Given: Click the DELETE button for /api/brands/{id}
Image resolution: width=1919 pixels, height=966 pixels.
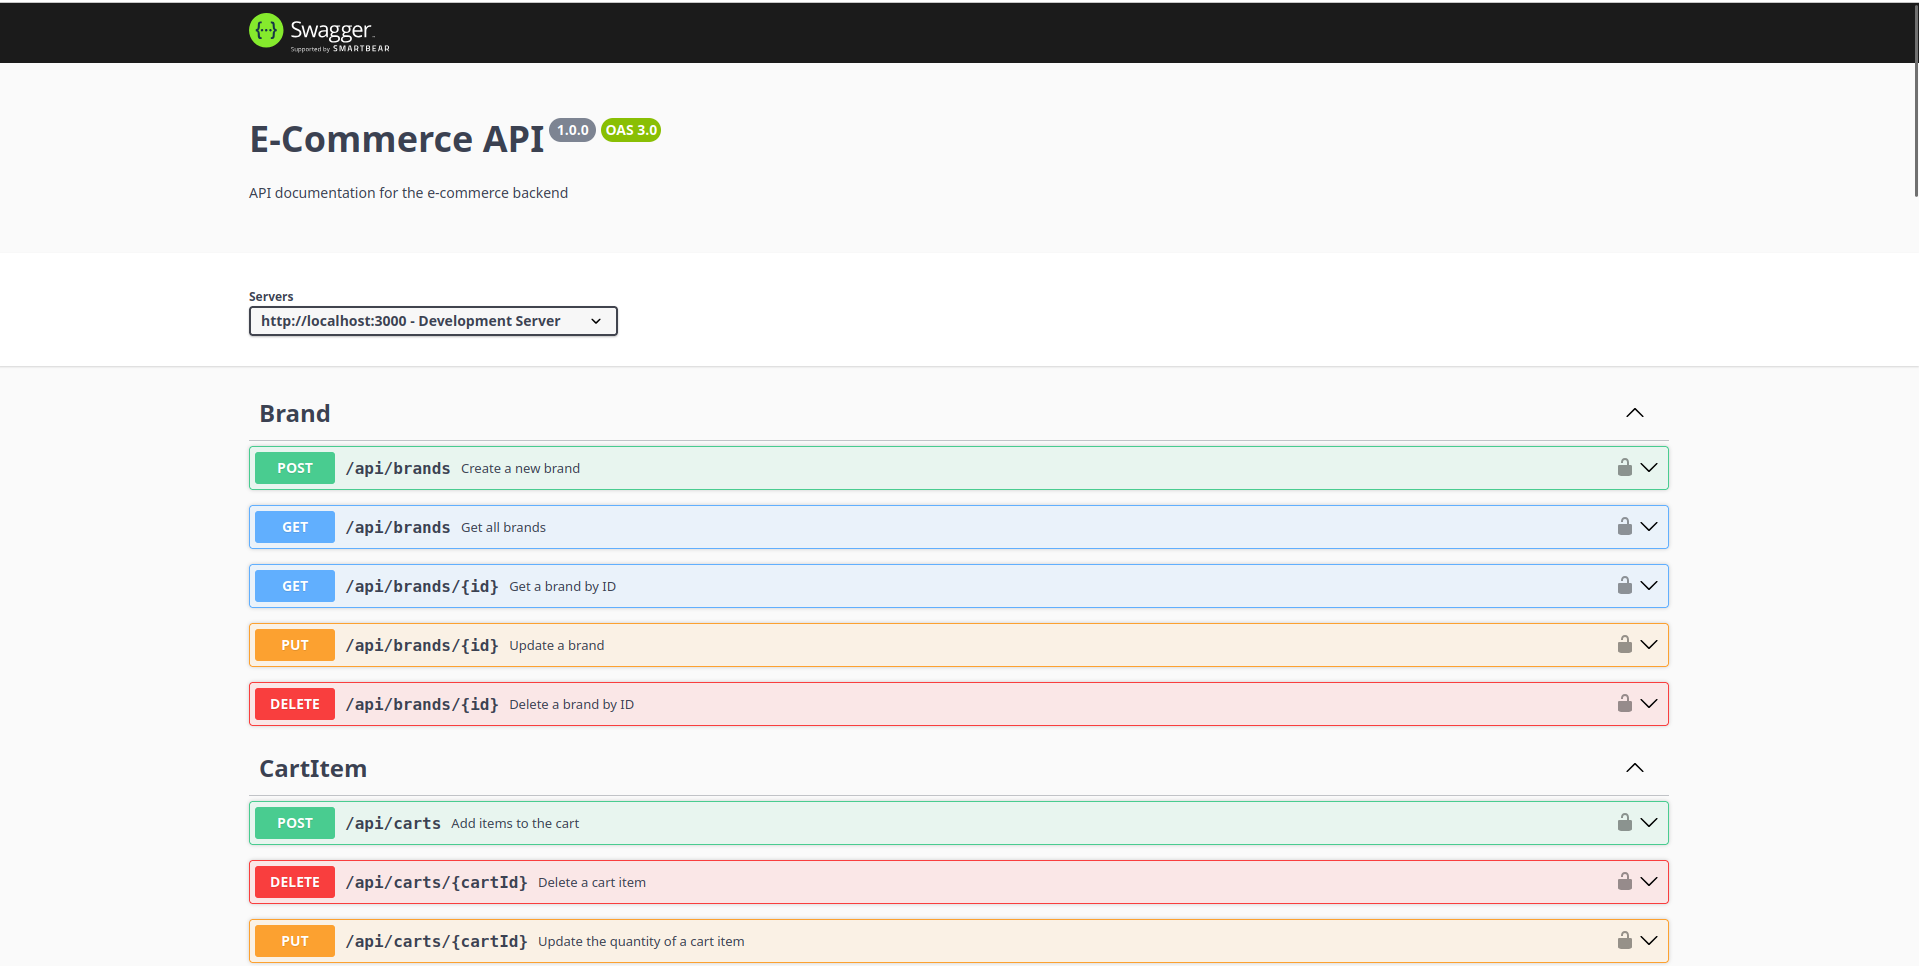Looking at the screenshot, I should point(295,704).
